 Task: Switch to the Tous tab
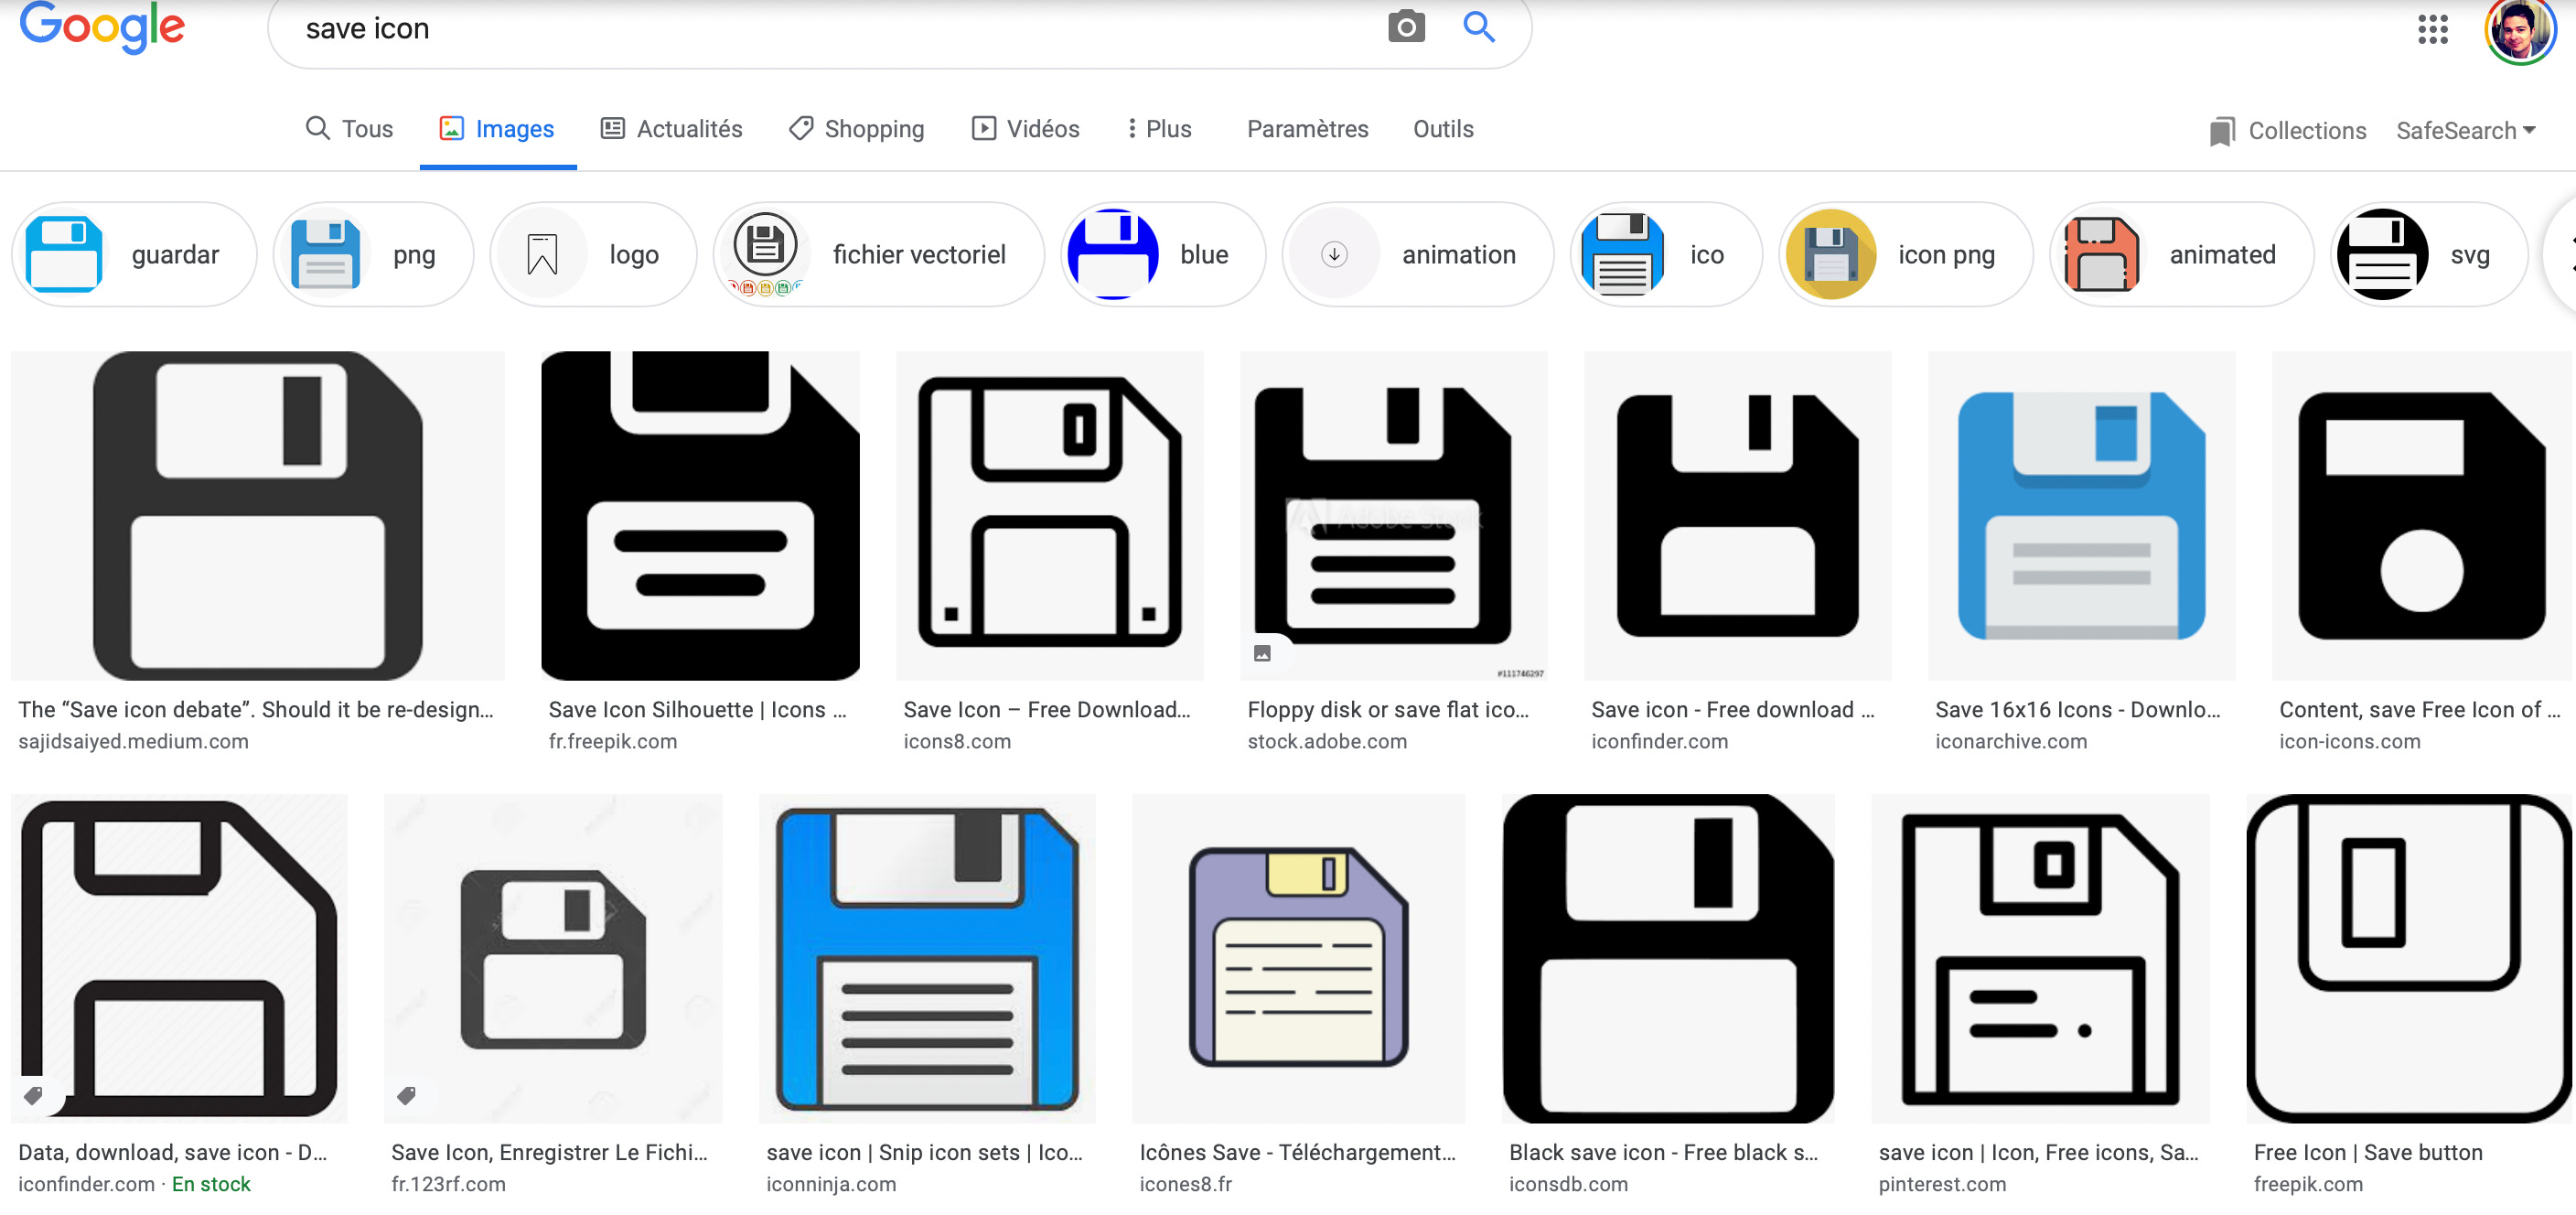point(349,129)
